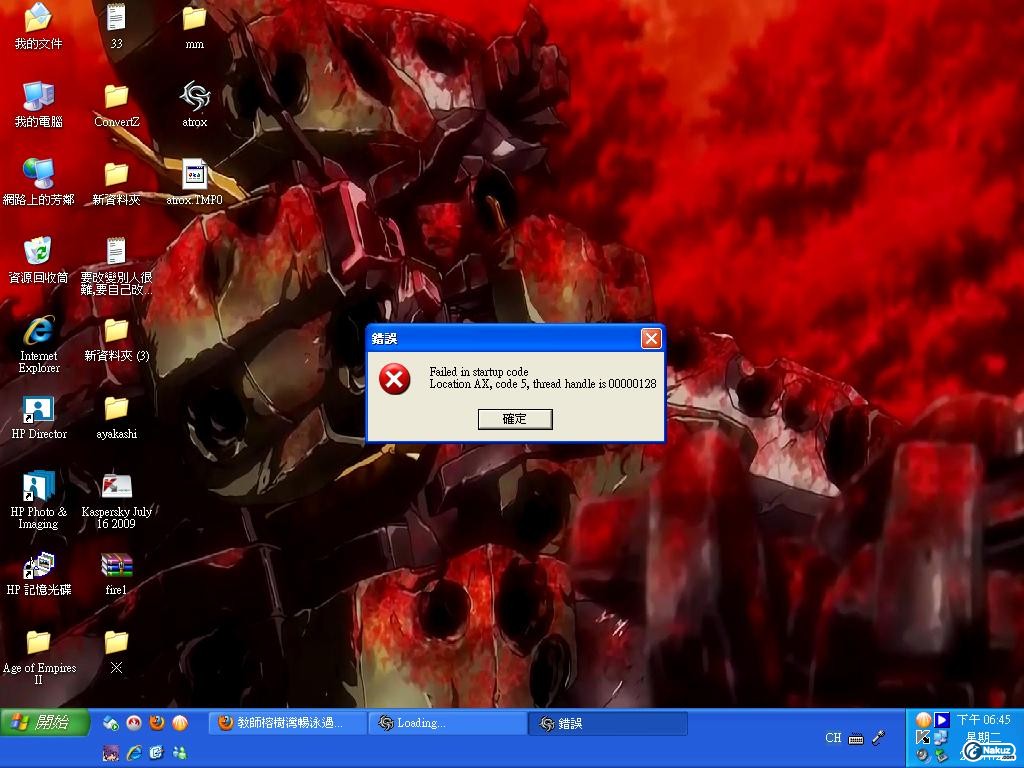Select the 新資料夾 folder icon

pos(116,182)
